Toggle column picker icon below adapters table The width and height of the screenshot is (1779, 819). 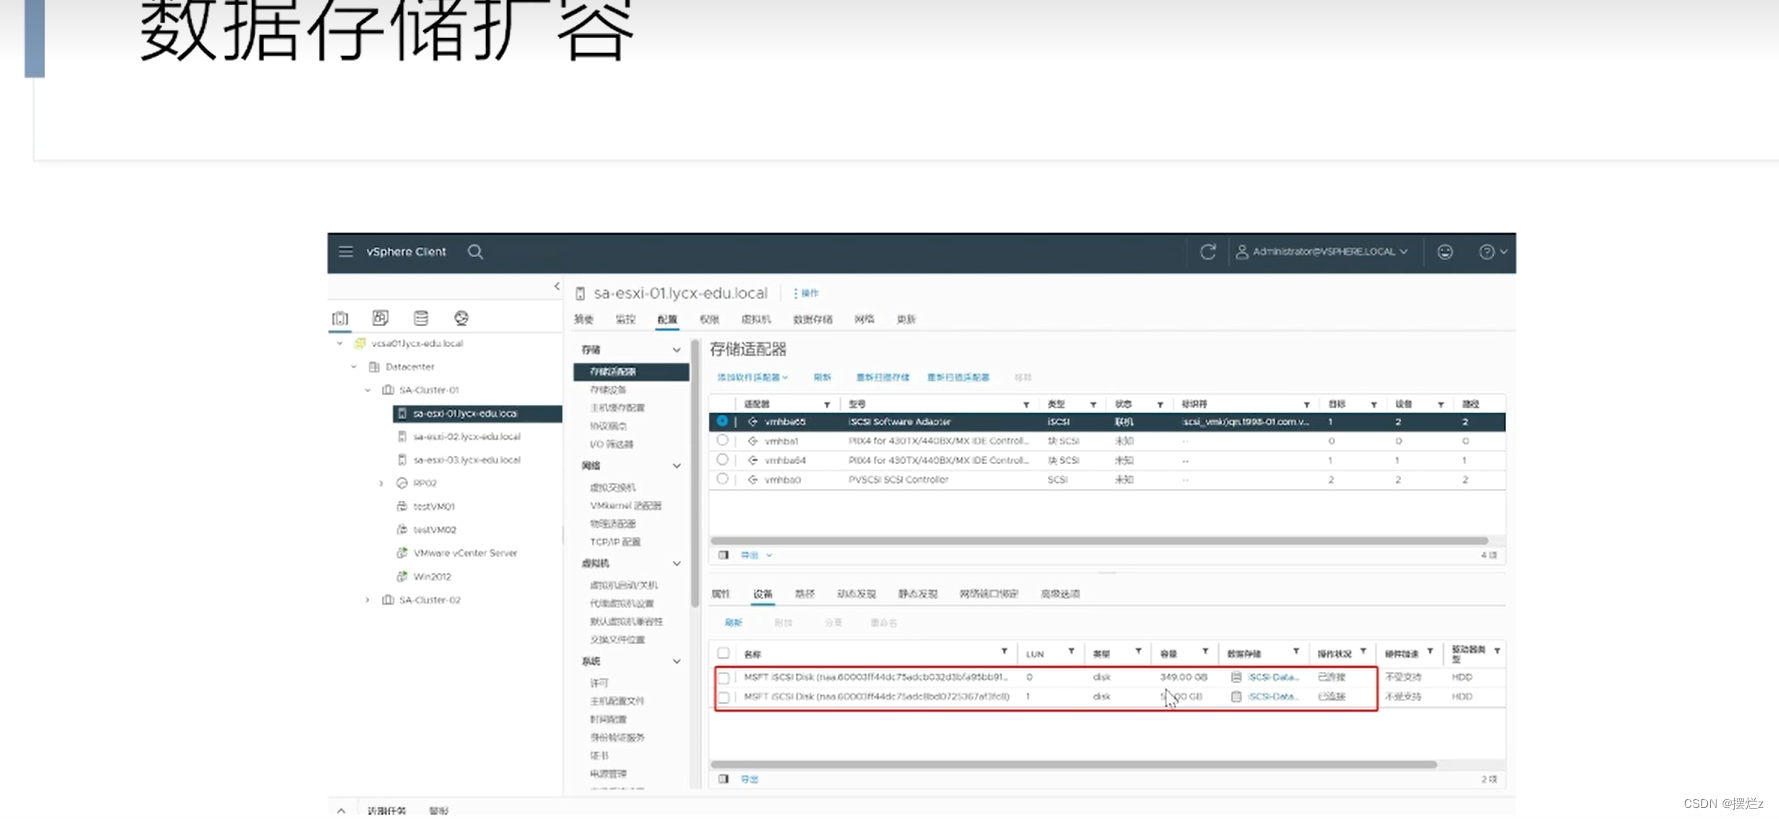[x=723, y=555]
